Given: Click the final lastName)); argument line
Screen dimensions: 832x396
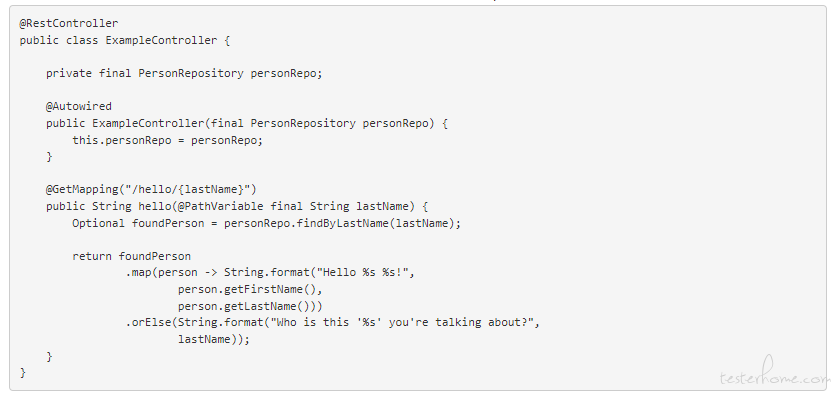Looking at the screenshot, I should tap(214, 339).
